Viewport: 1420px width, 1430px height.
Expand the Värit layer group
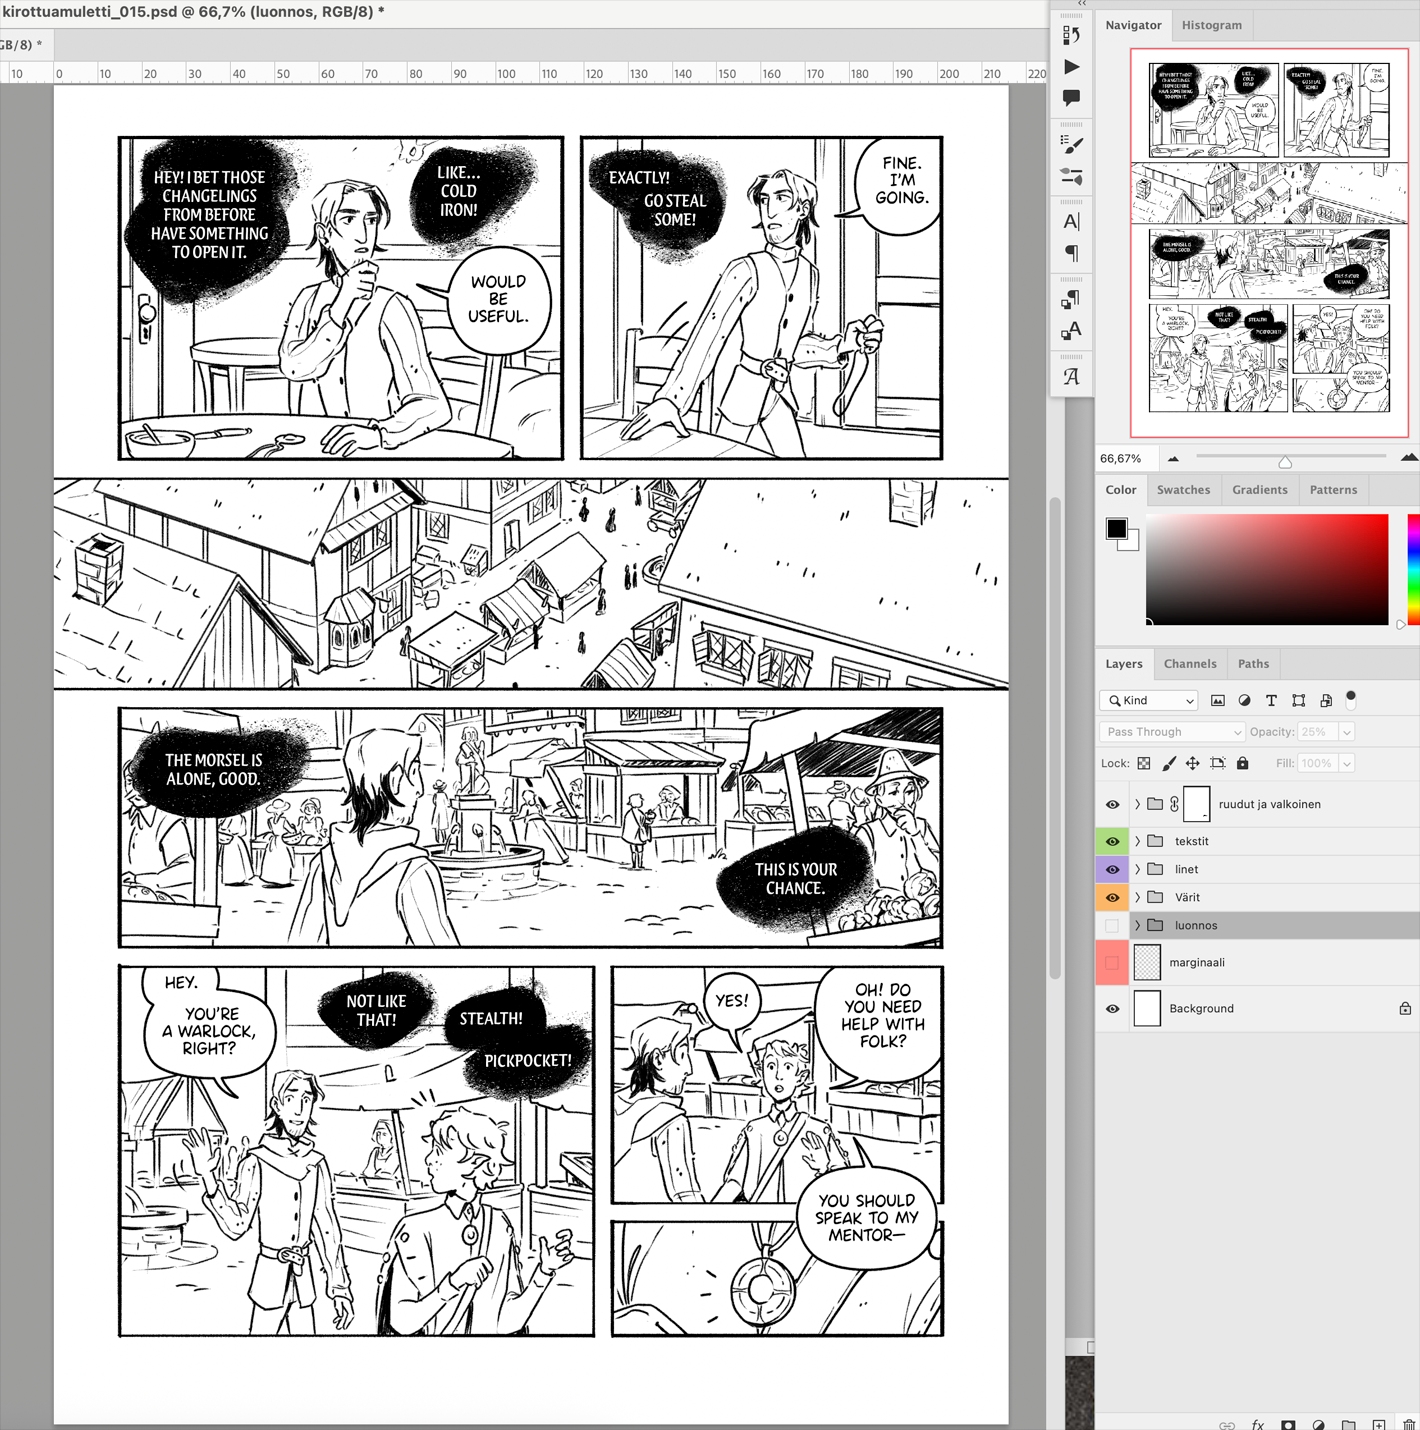[x=1137, y=898]
